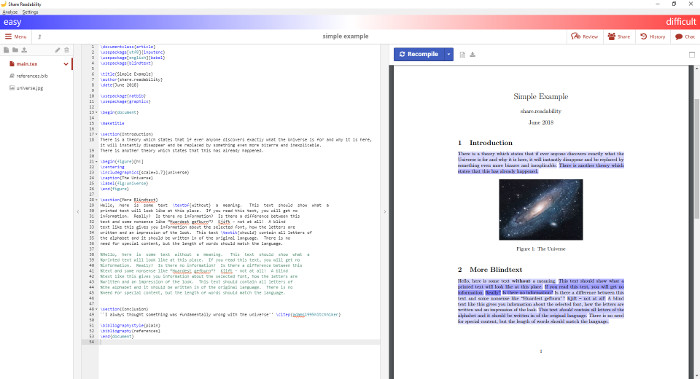This screenshot has width=700, height=379.
Task: Select references.bib in the file tree
Action: coord(32,76)
